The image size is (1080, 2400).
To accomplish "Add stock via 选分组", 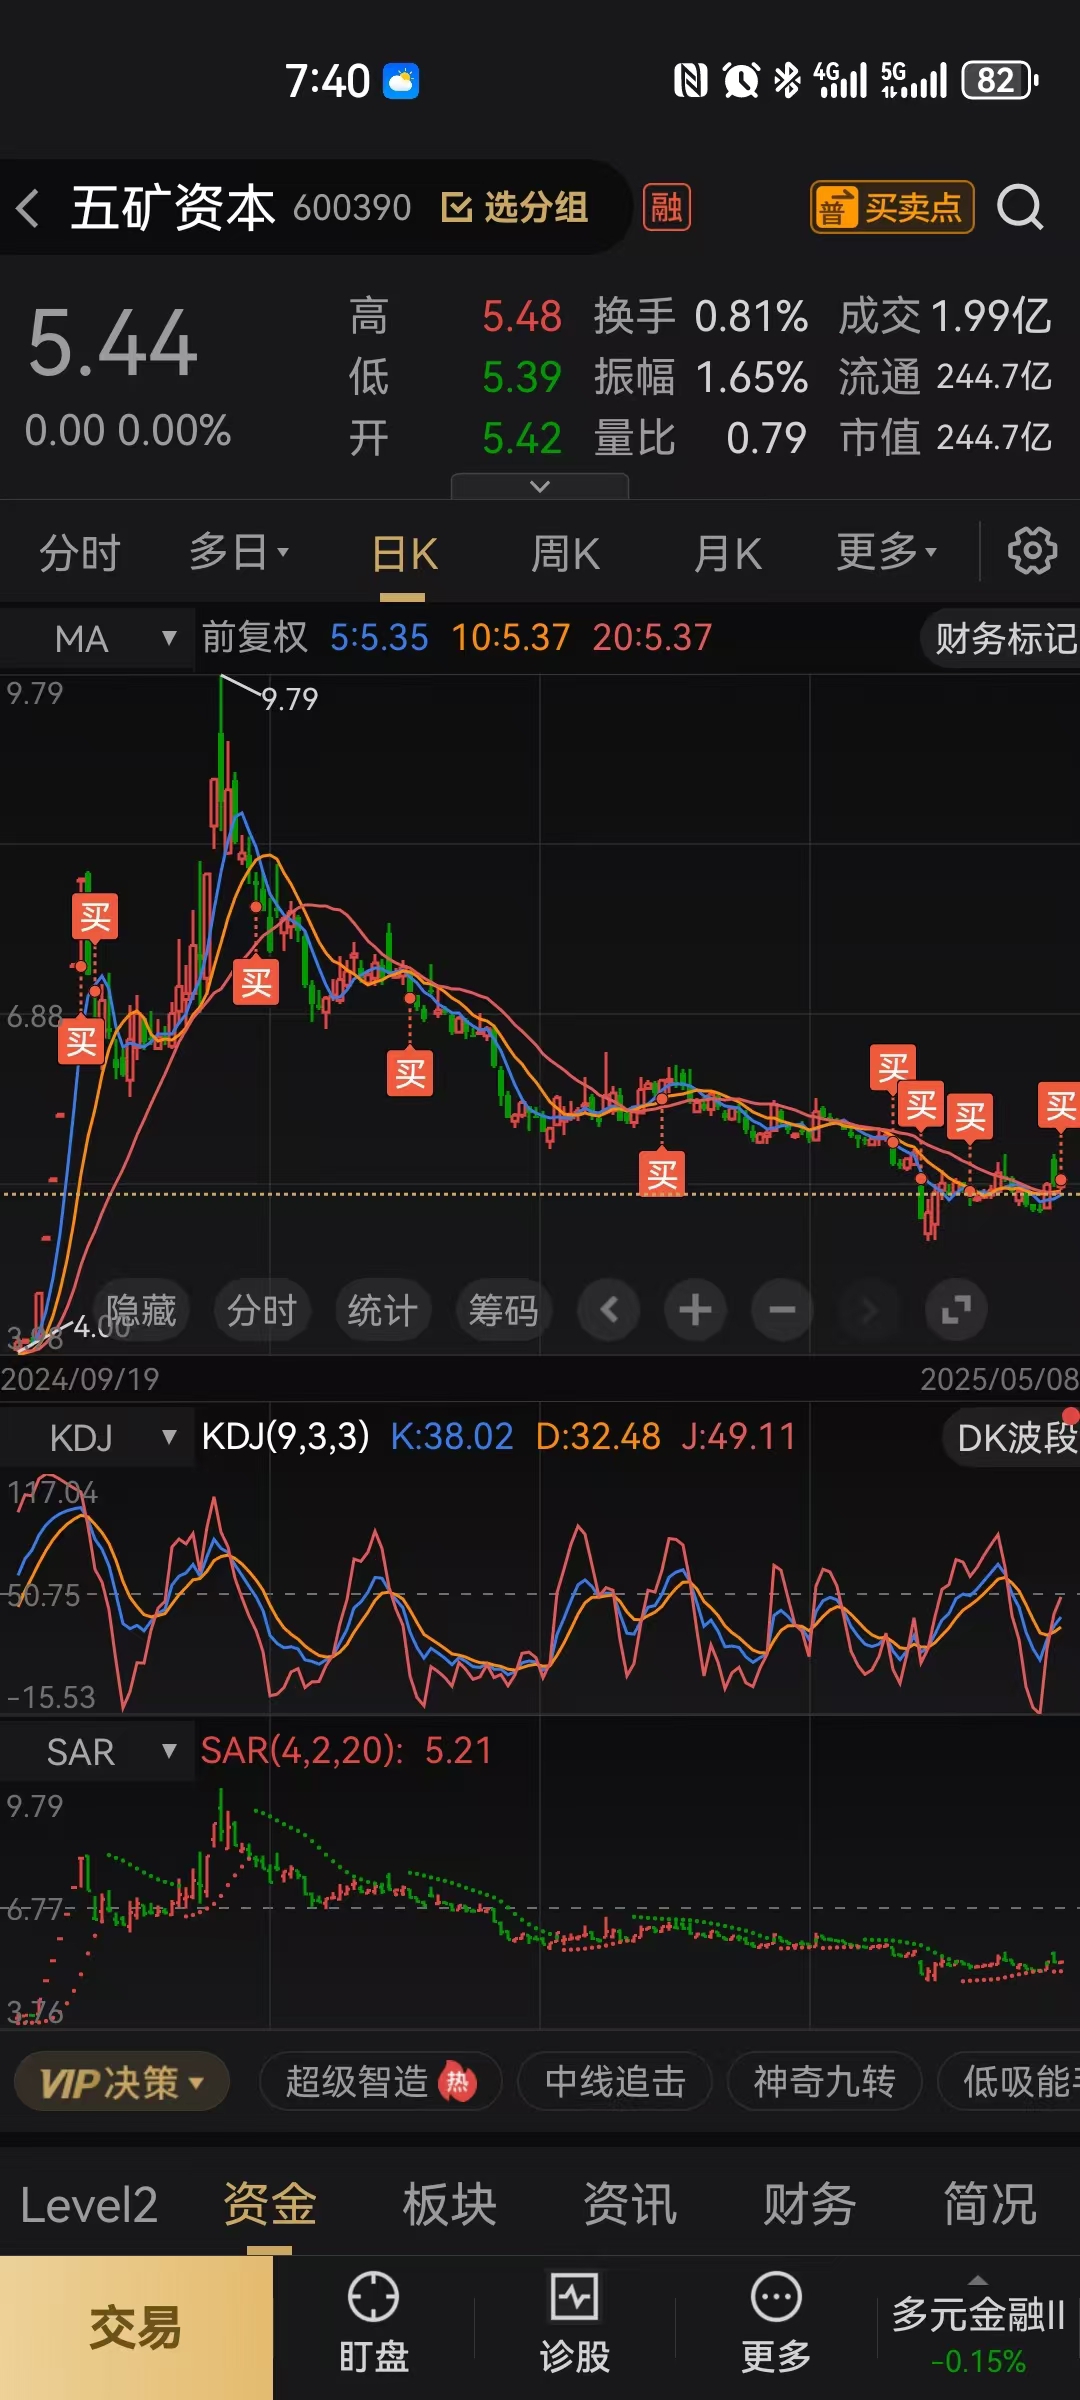I will click(x=514, y=208).
